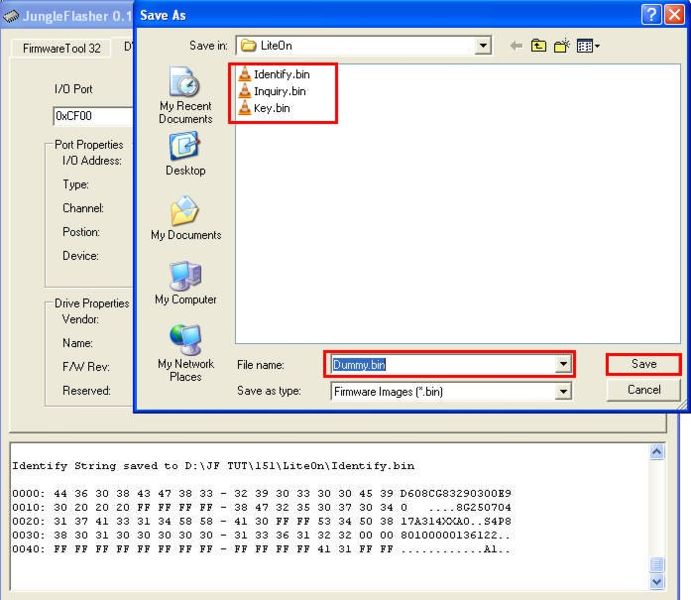Click hex dump row 0040 in log
This screenshot has height=600, width=691.
tap(262, 549)
